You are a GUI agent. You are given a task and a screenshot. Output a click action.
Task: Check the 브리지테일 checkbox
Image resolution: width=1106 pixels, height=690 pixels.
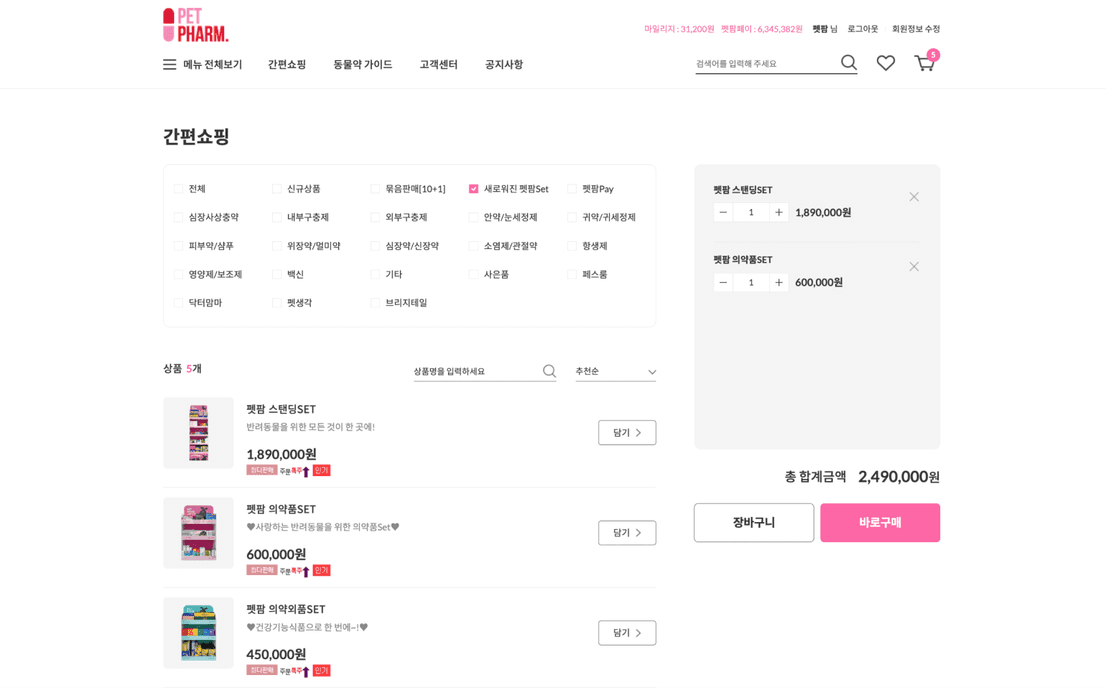(375, 303)
